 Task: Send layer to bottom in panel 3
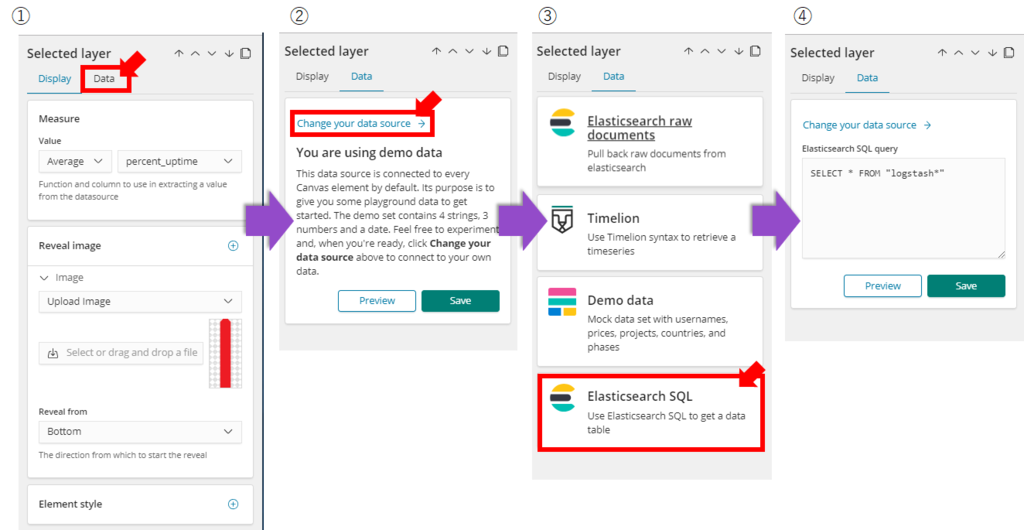click(739, 51)
